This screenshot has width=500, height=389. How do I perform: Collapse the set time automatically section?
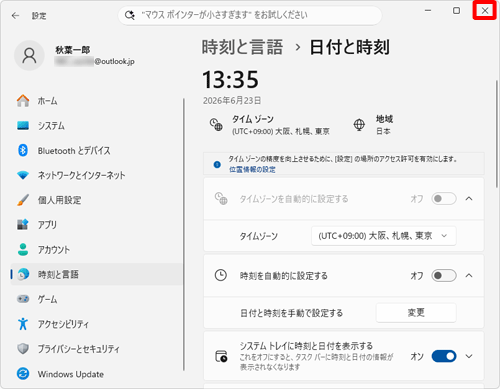click(469, 276)
